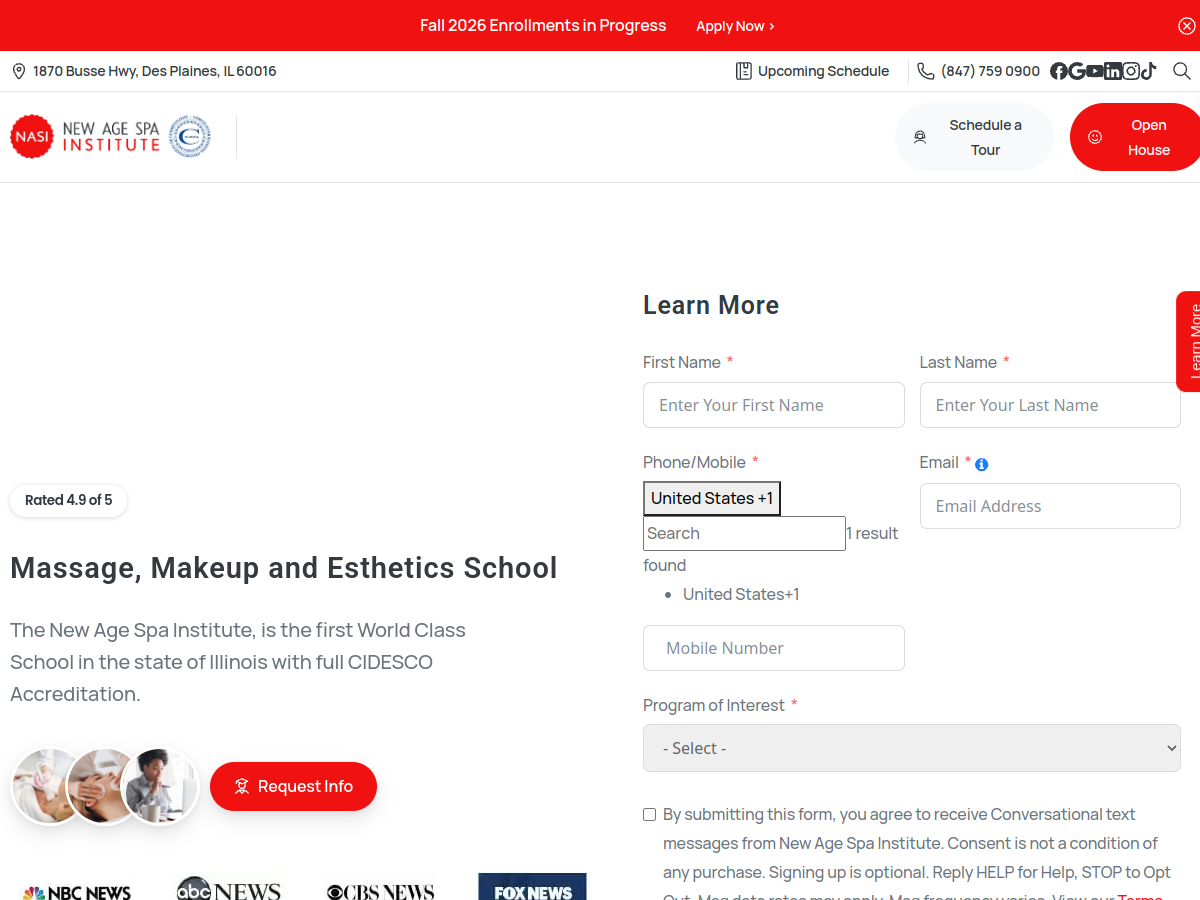This screenshot has height=900, width=1200.
Task: Close the red enrollment banner
Action: click(x=1186, y=26)
